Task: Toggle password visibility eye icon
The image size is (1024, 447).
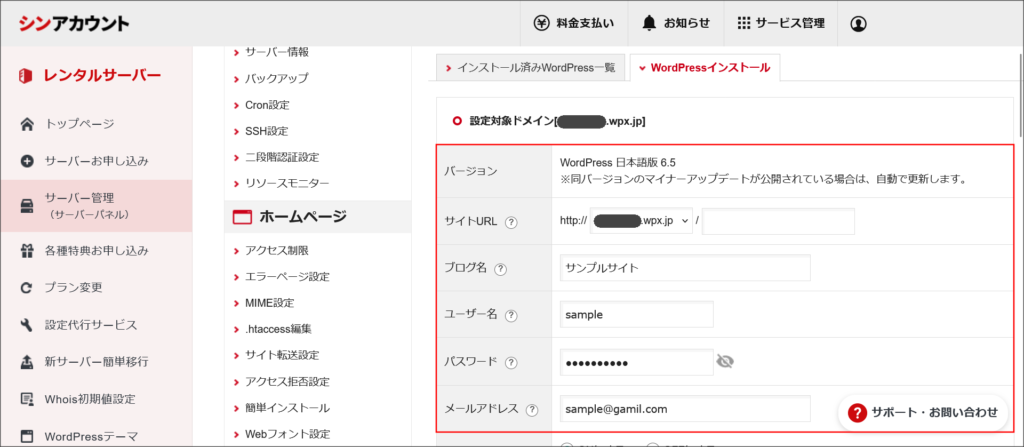Action: pos(725,361)
